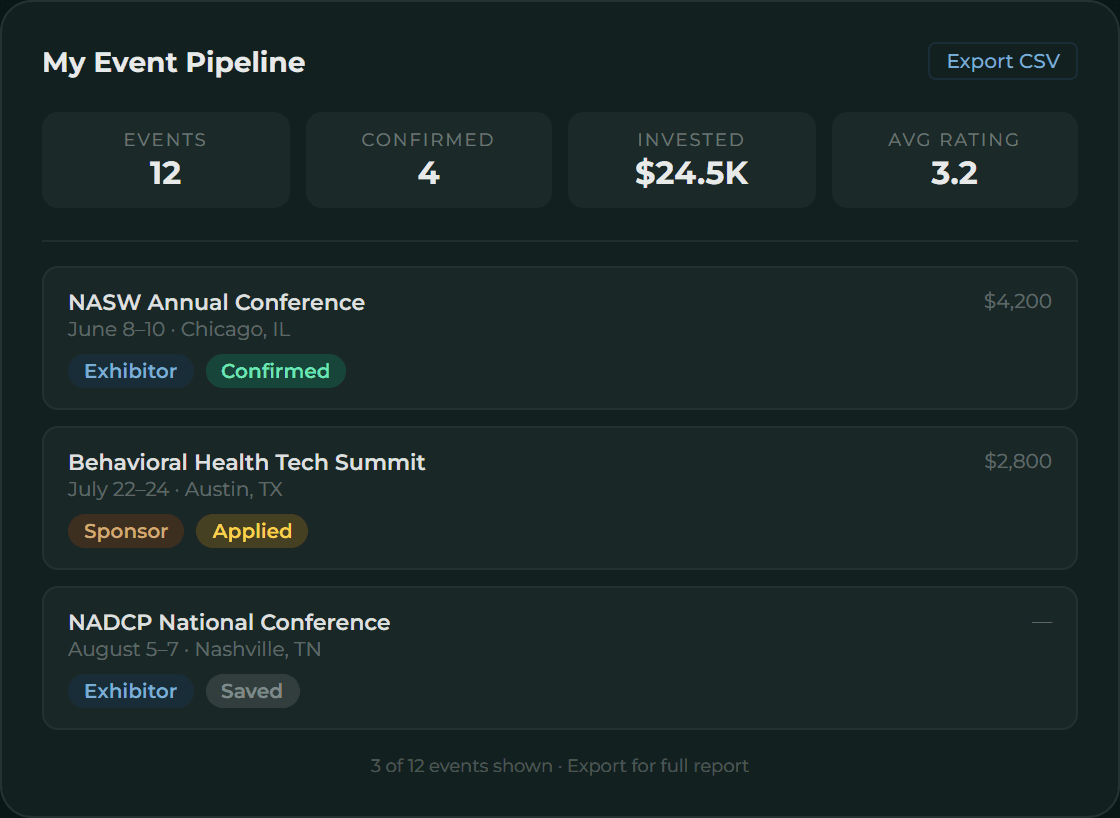Click the Sponsor badge on Tech Summit

(126, 531)
